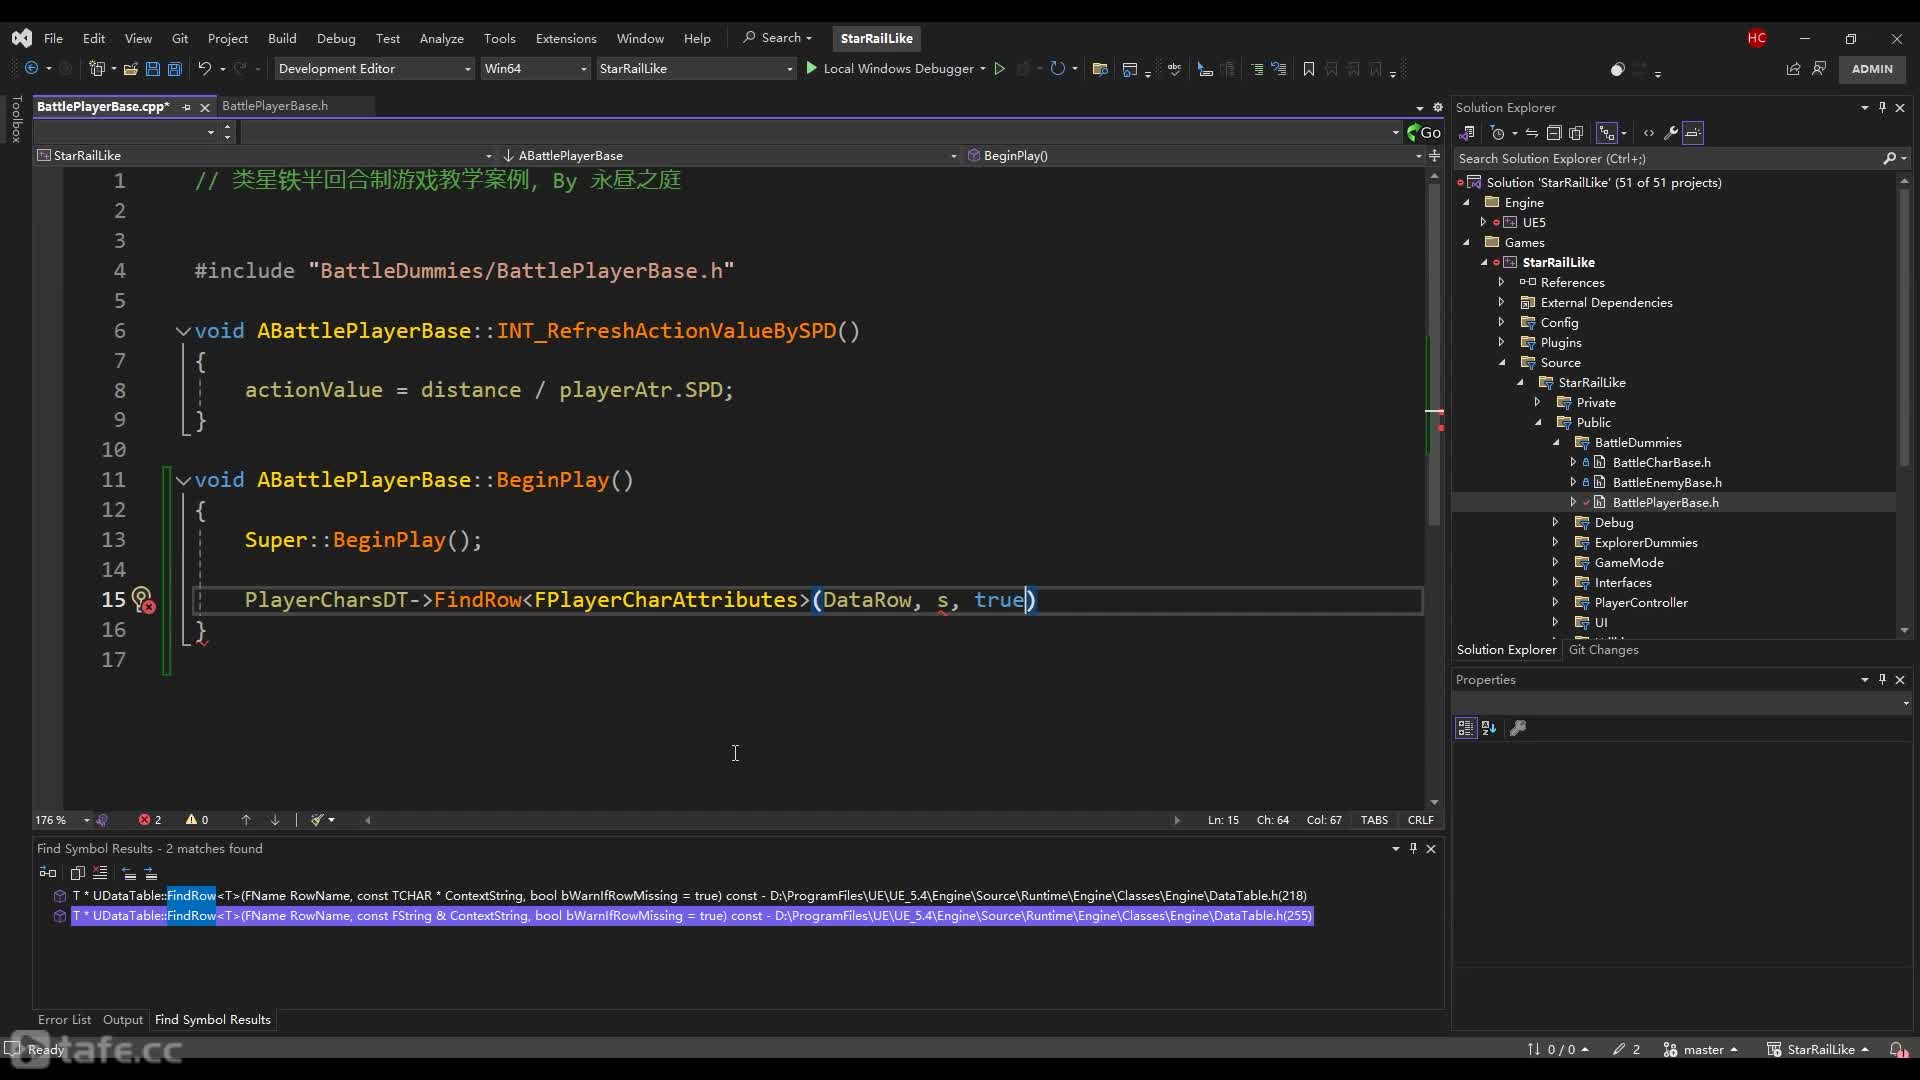Click the master branch indicator in status bar
The width and height of the screenshot is (1920, 1080).
[1700, 1049]
